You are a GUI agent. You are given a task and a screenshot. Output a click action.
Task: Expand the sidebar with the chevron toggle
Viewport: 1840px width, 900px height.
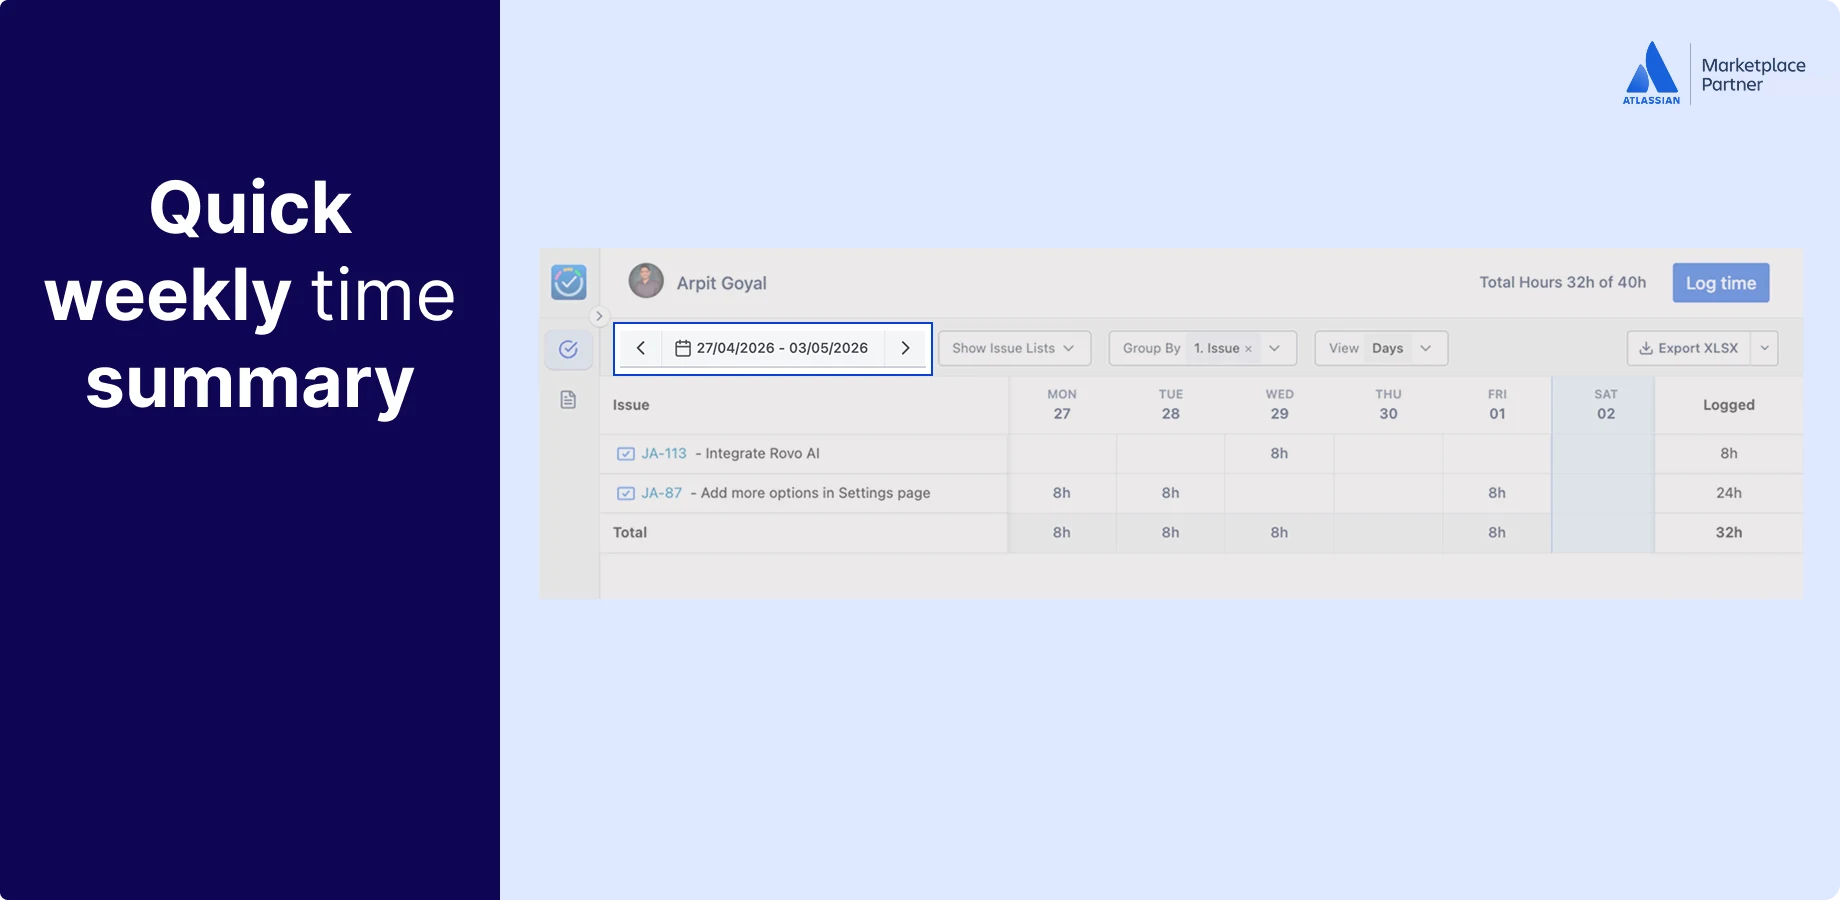coord(599,316)
